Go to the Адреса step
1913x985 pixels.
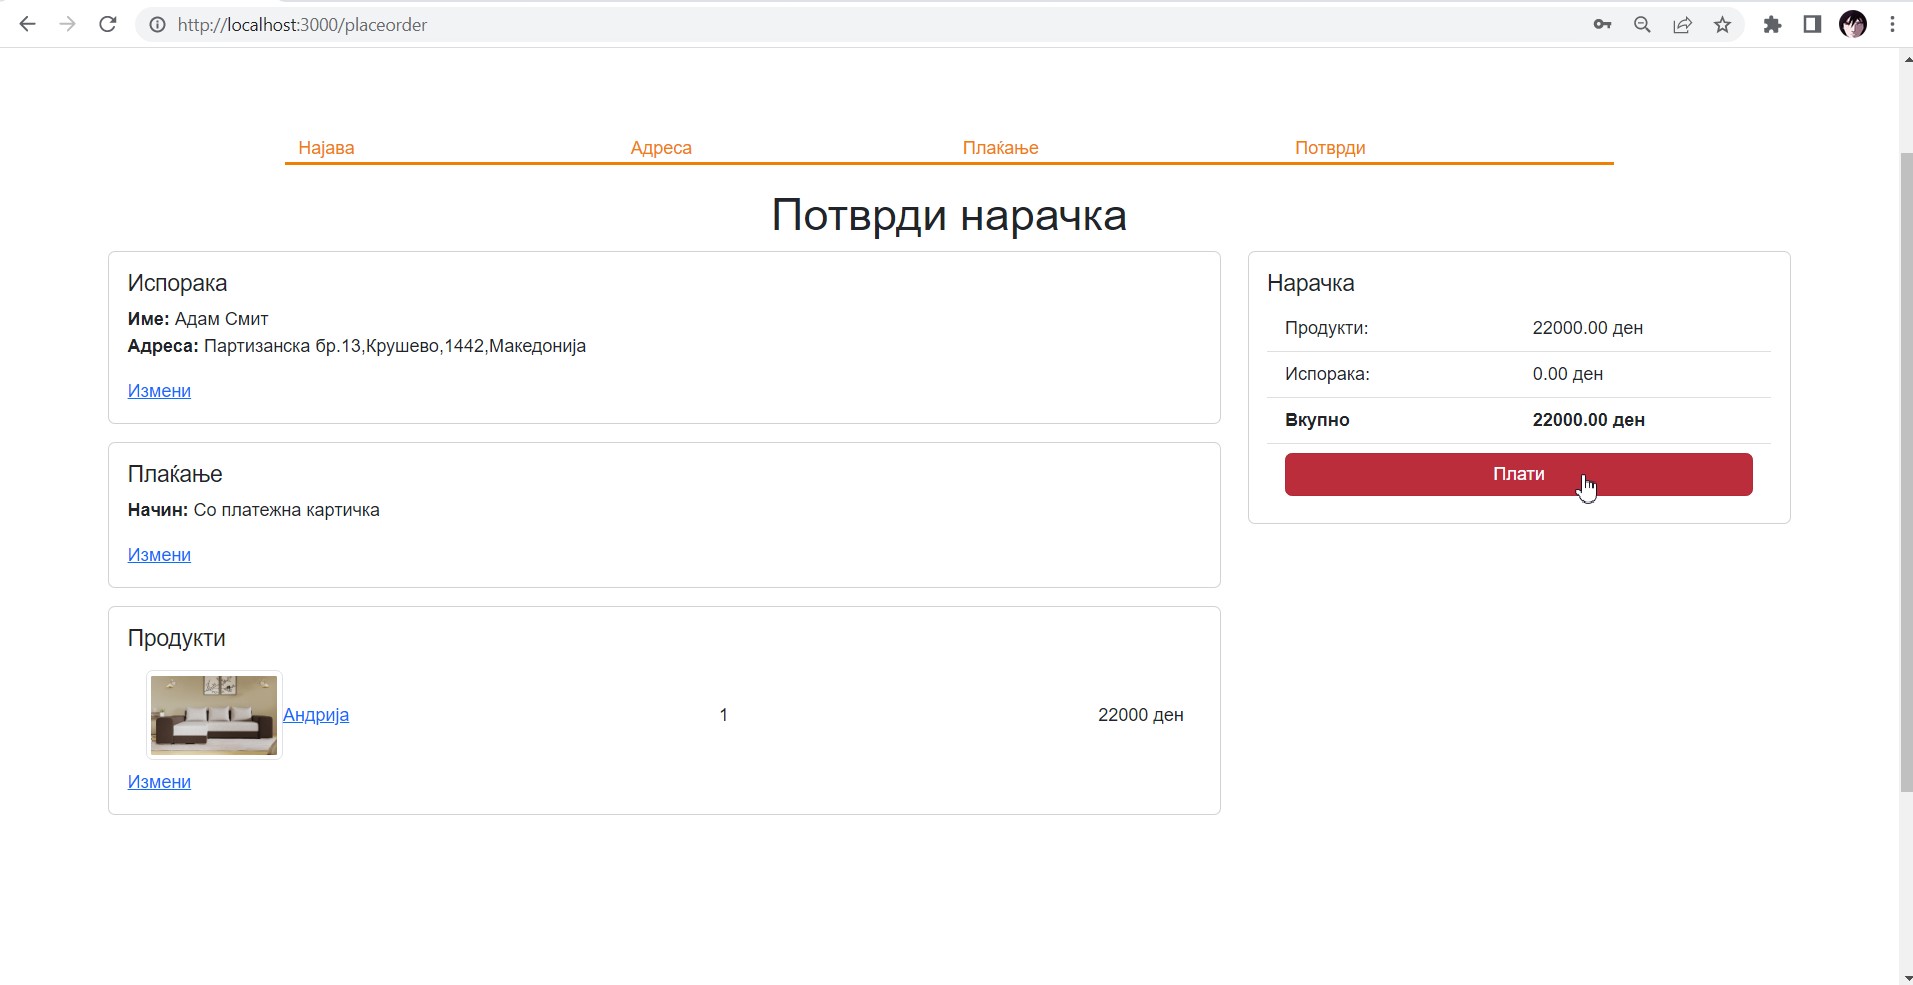661,148
